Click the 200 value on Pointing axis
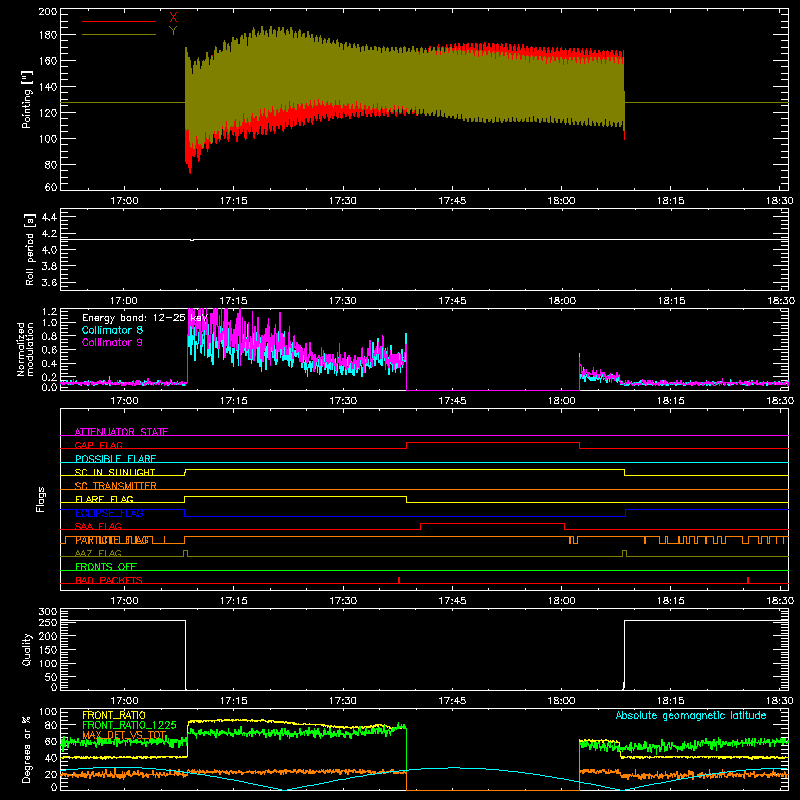 (48, 12)
